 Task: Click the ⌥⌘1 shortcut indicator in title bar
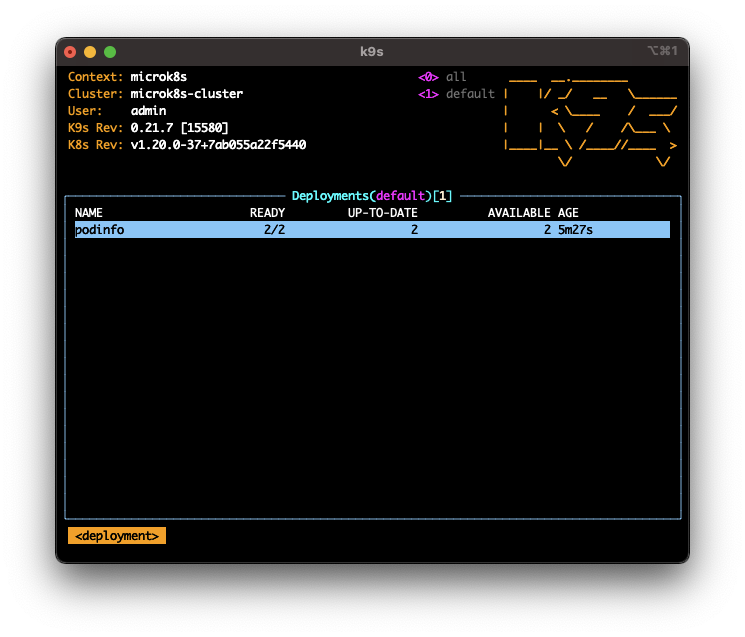click(x=662, y=51)
